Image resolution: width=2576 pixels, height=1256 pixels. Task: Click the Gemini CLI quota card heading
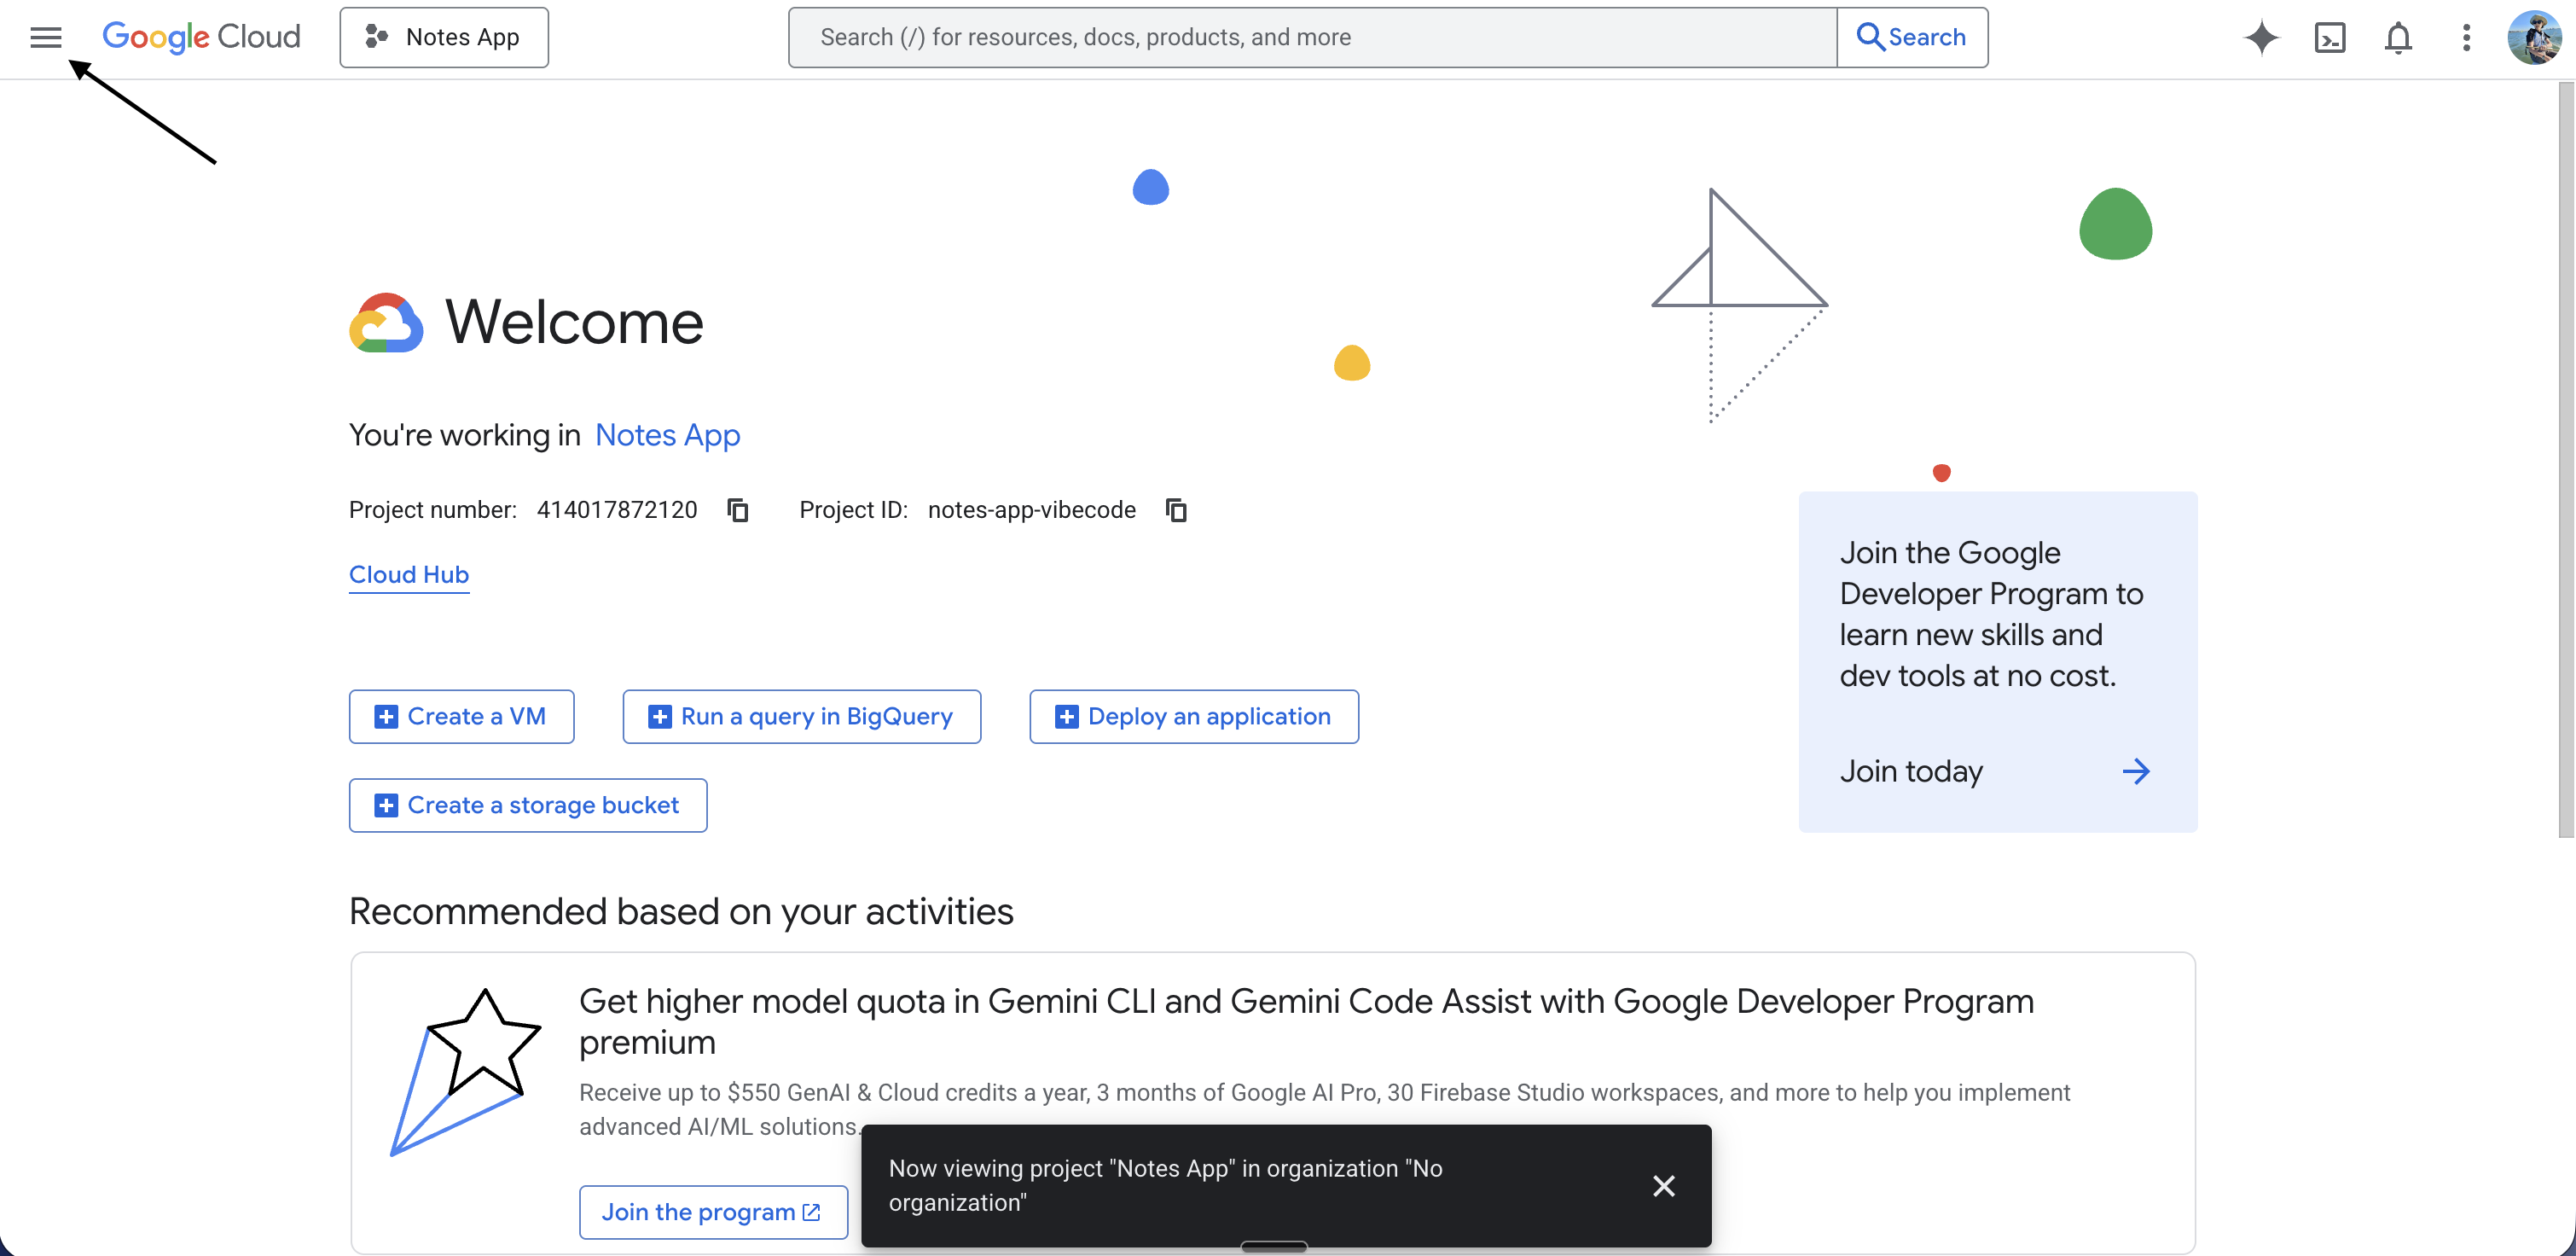1306,1021
